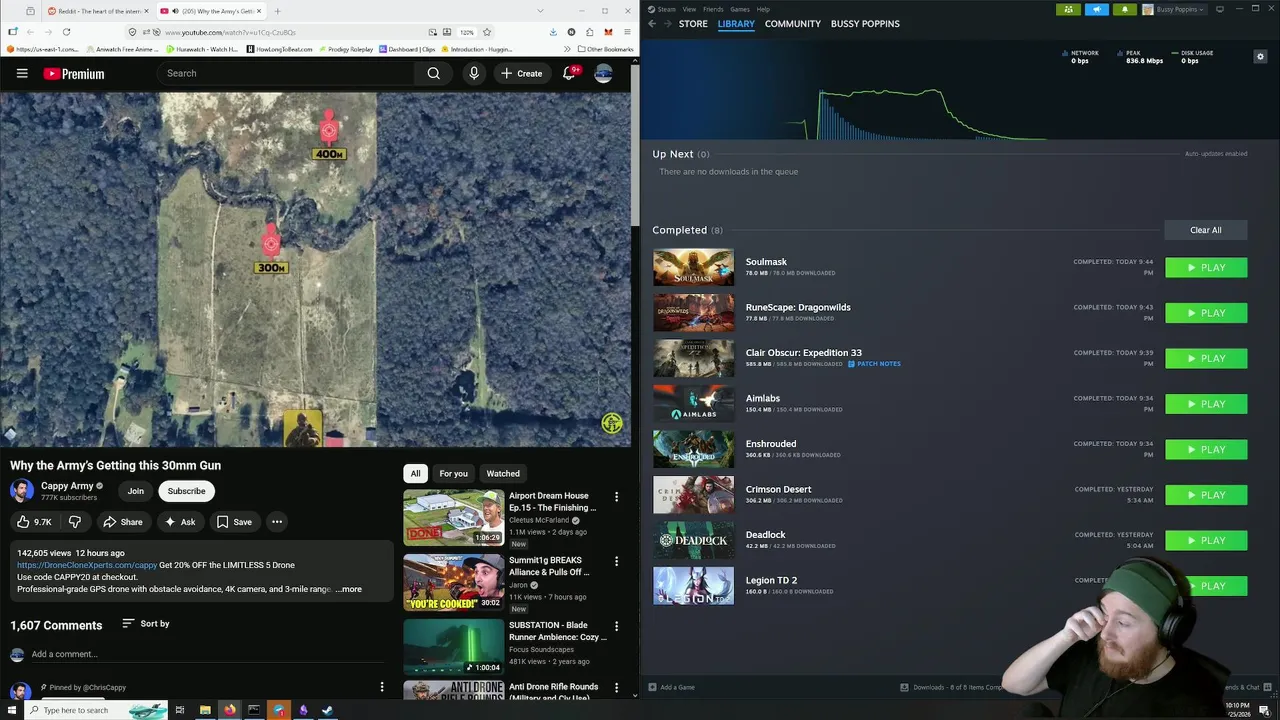Open options menu on pinned comment

click(381, 687)
